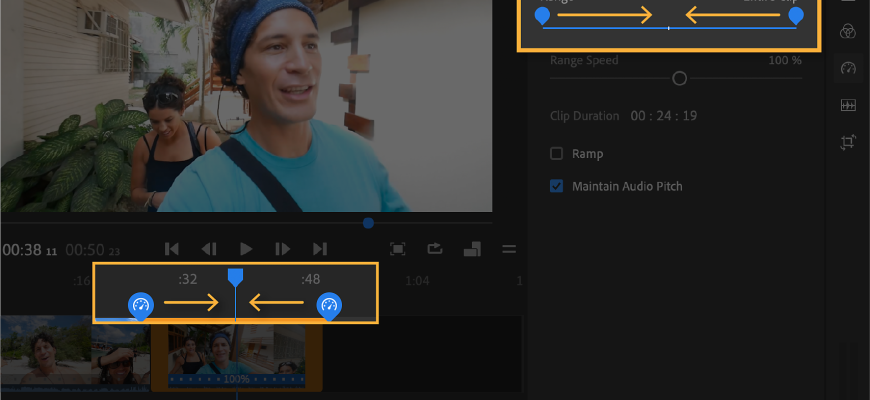Open the aspect ratio settings icon

(x=472, y=249)
